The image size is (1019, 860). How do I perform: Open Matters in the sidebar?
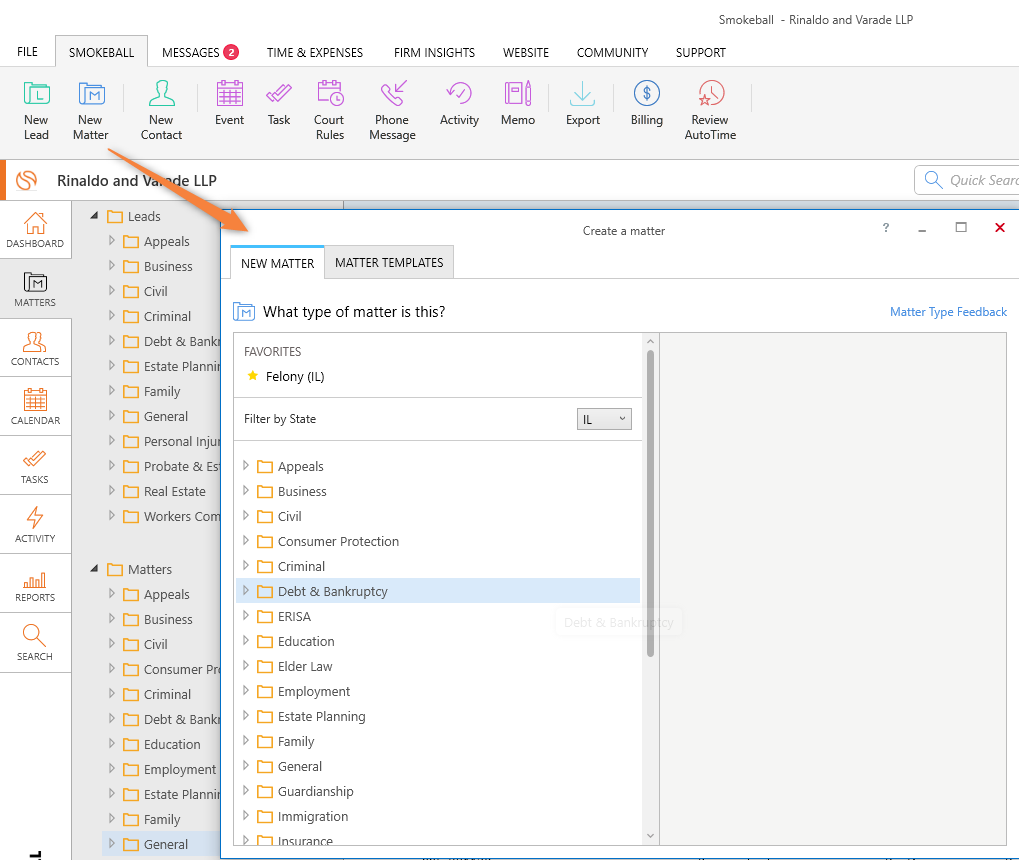35,289
